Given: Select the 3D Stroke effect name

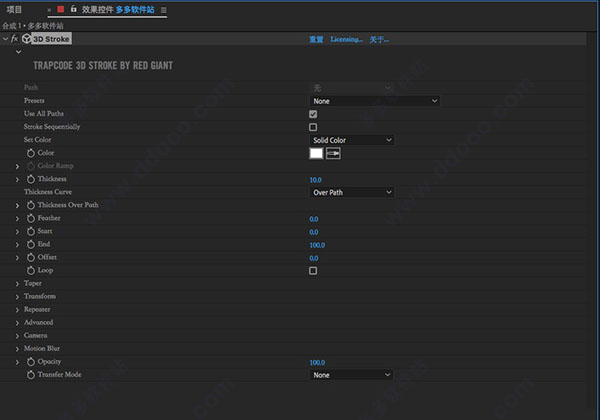Looking at the screenshot, I should (51, 39).
